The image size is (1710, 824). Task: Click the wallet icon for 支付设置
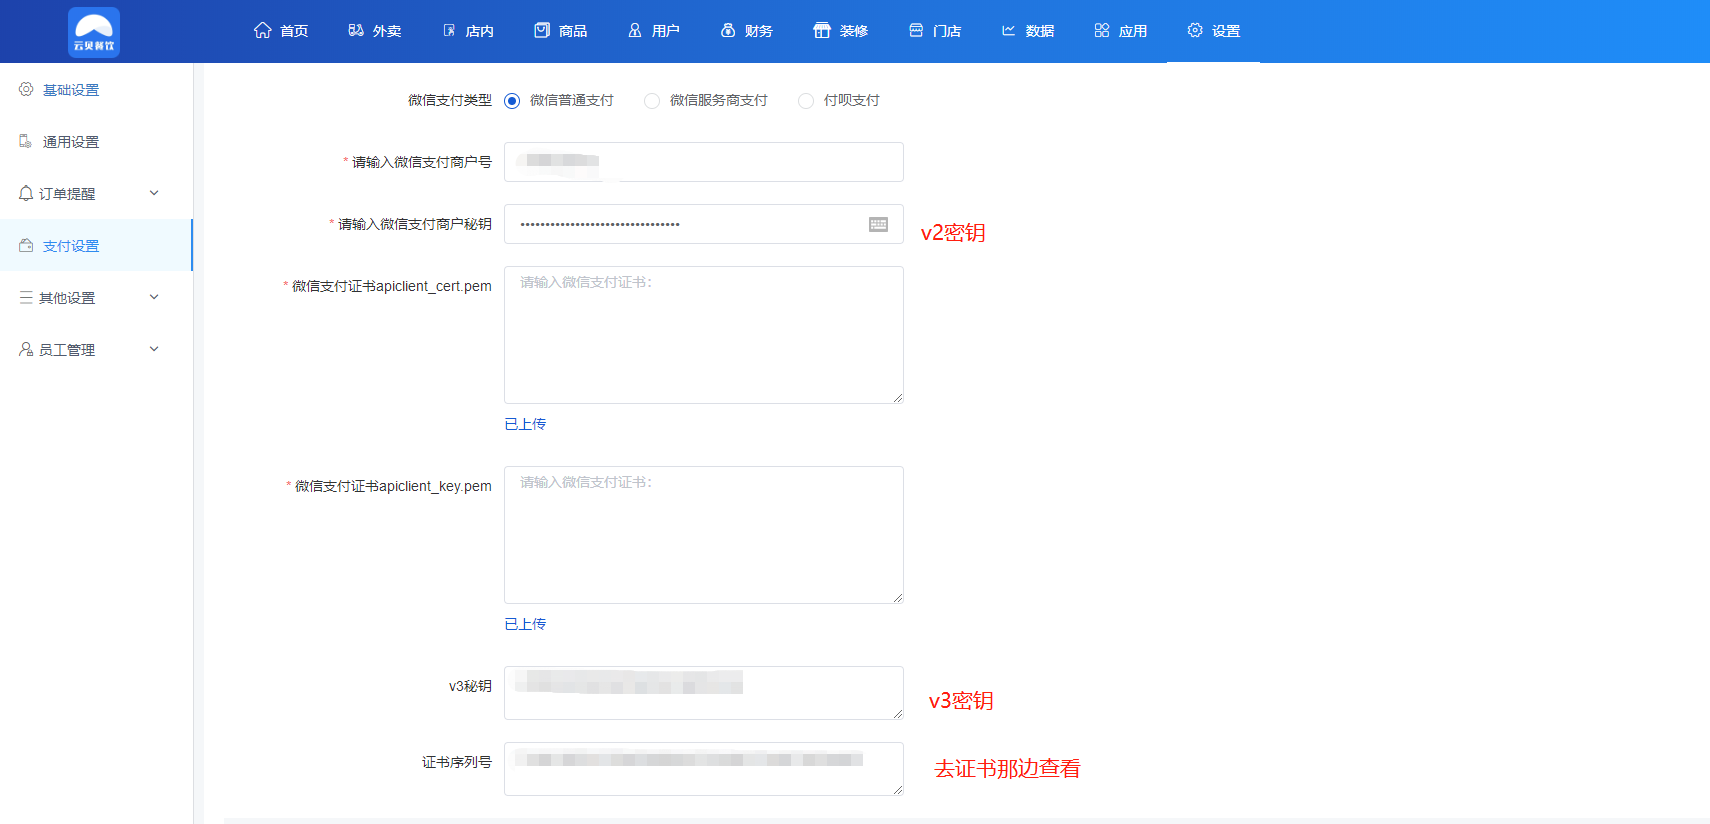pyautogui.click(x=26, y=245)
